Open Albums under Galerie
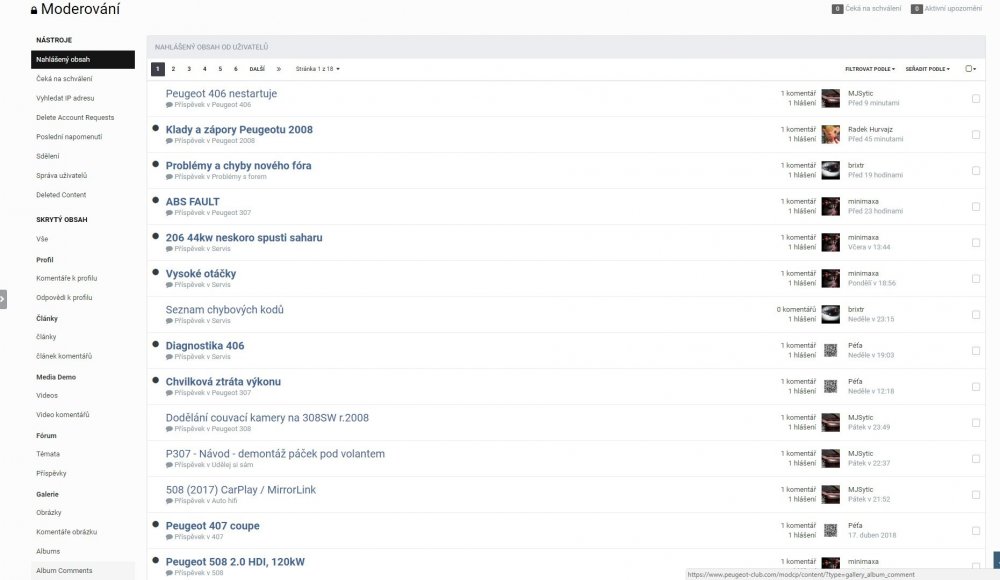The width and height of the screenshot is (1000, 580). coord(48,551)
